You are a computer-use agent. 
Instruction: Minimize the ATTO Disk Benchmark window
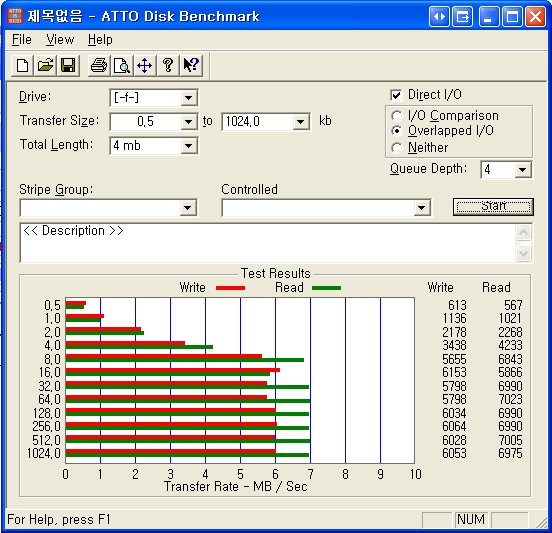(x=489, y=17)
